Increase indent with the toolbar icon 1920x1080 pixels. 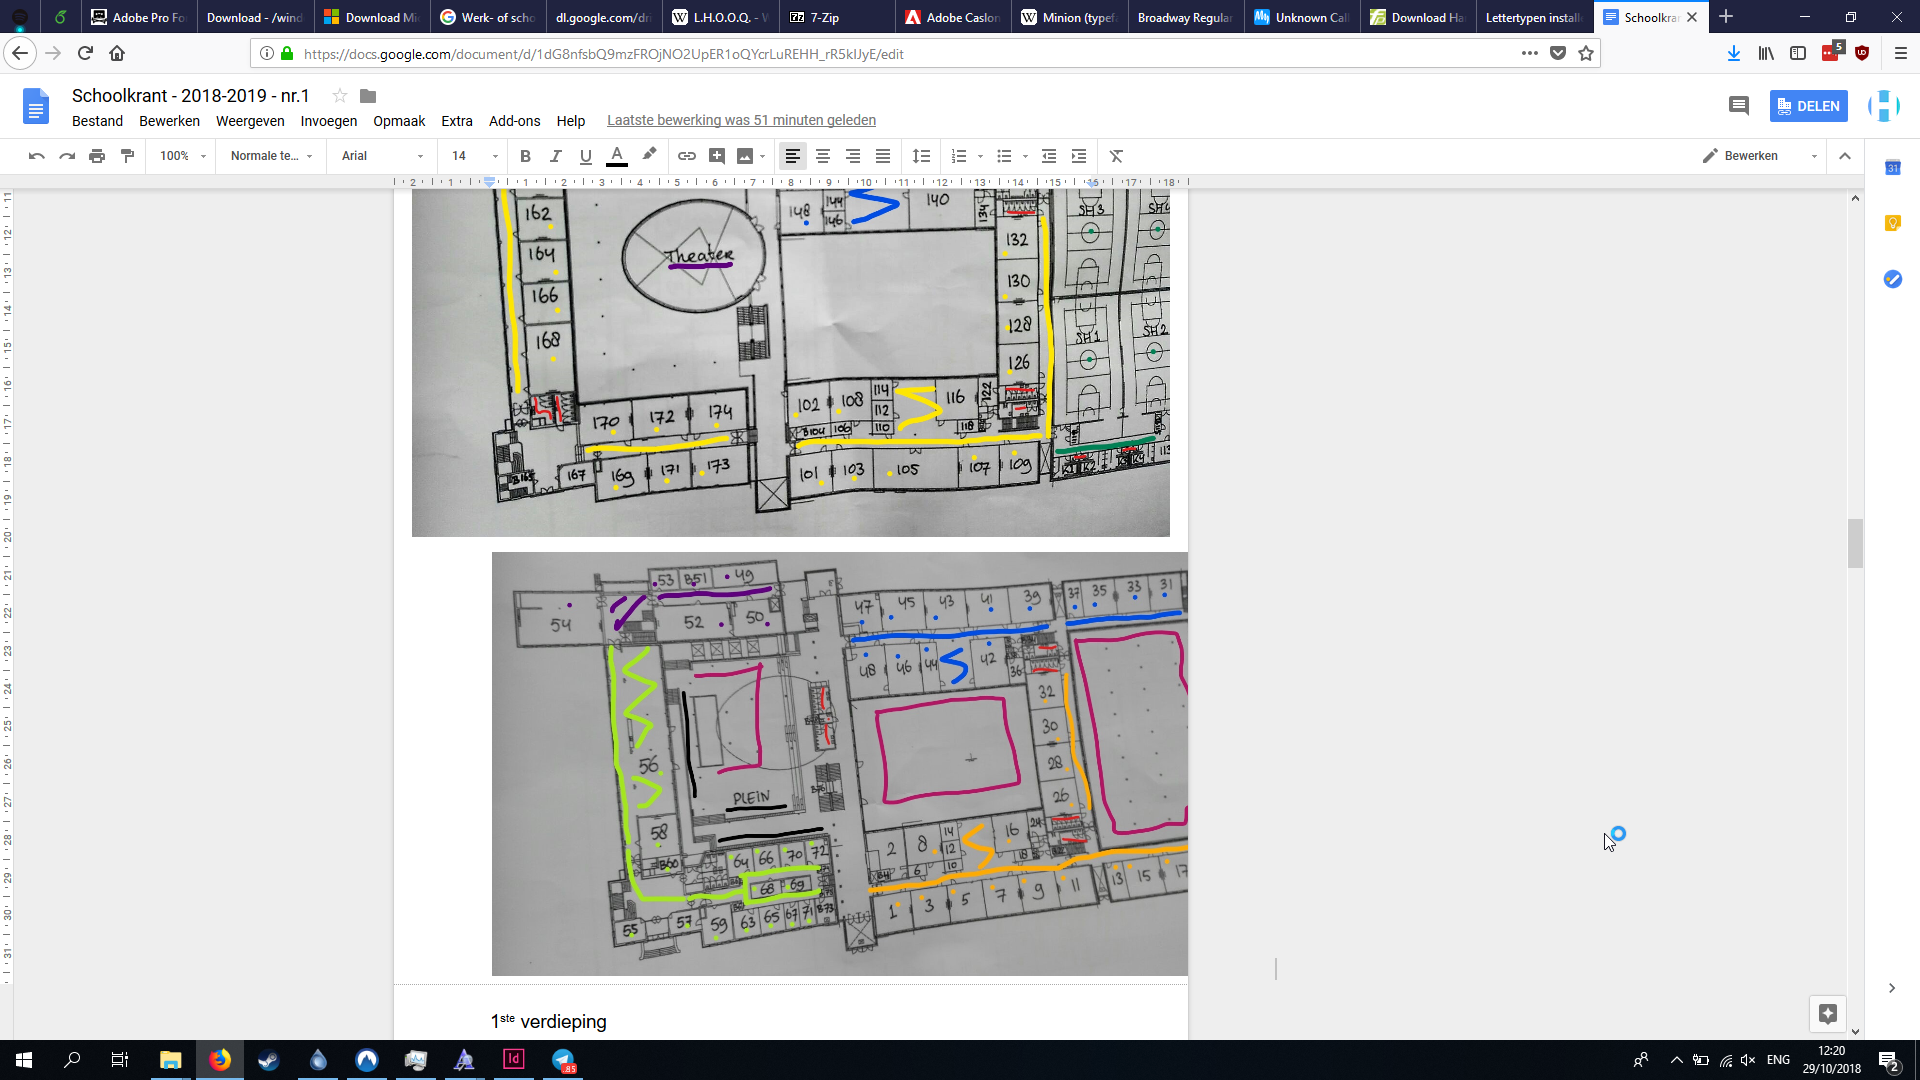coord(1079,156)
